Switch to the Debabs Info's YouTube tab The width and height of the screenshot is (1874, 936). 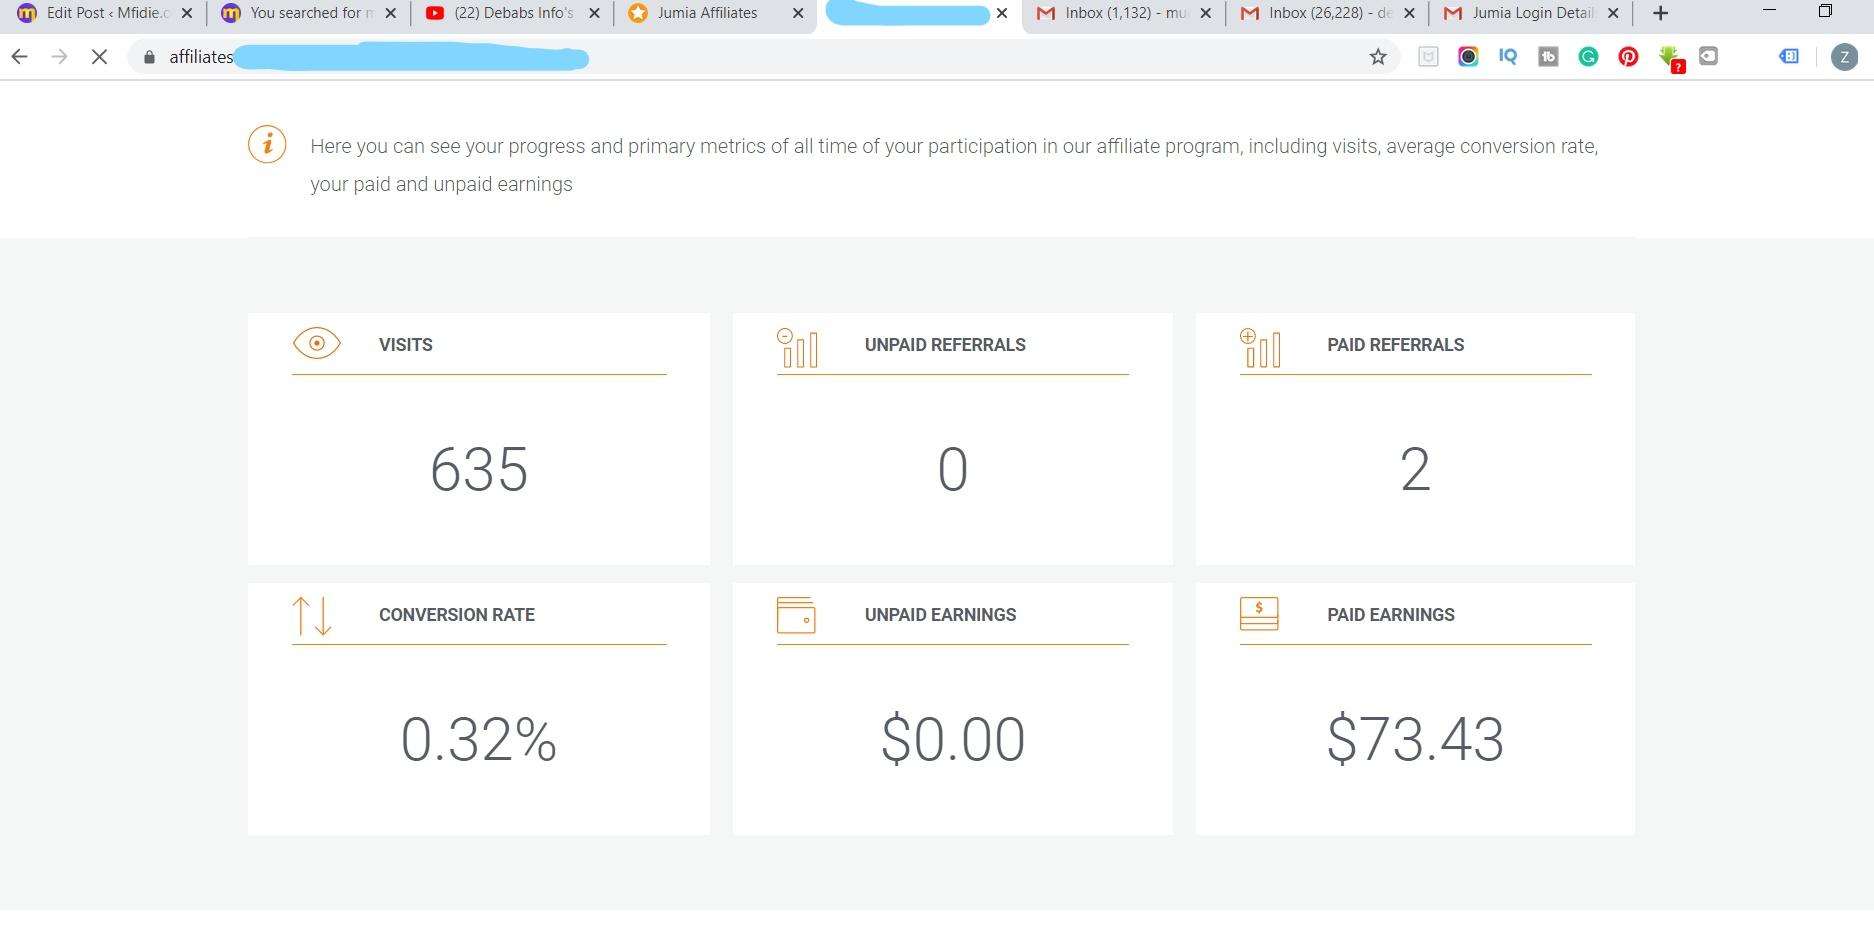click(512, 13)
